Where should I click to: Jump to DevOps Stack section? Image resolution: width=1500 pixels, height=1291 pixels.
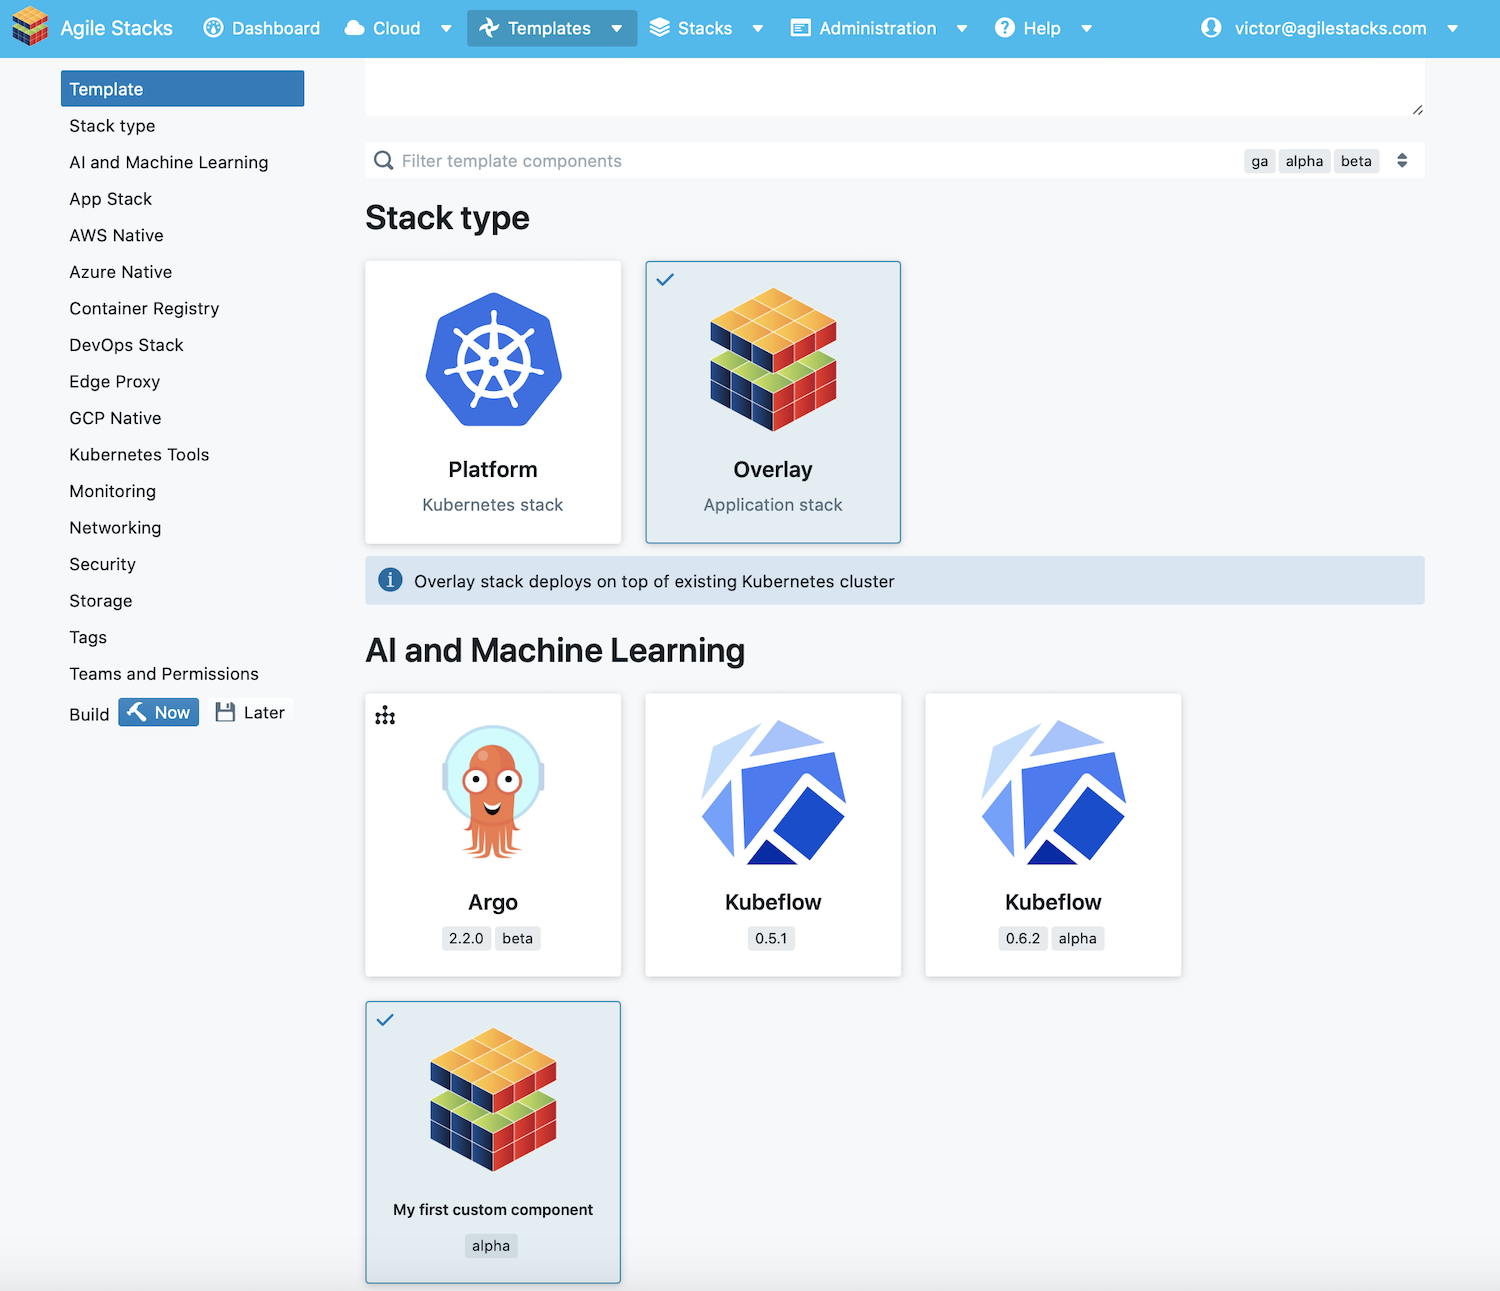click(126, 345)
